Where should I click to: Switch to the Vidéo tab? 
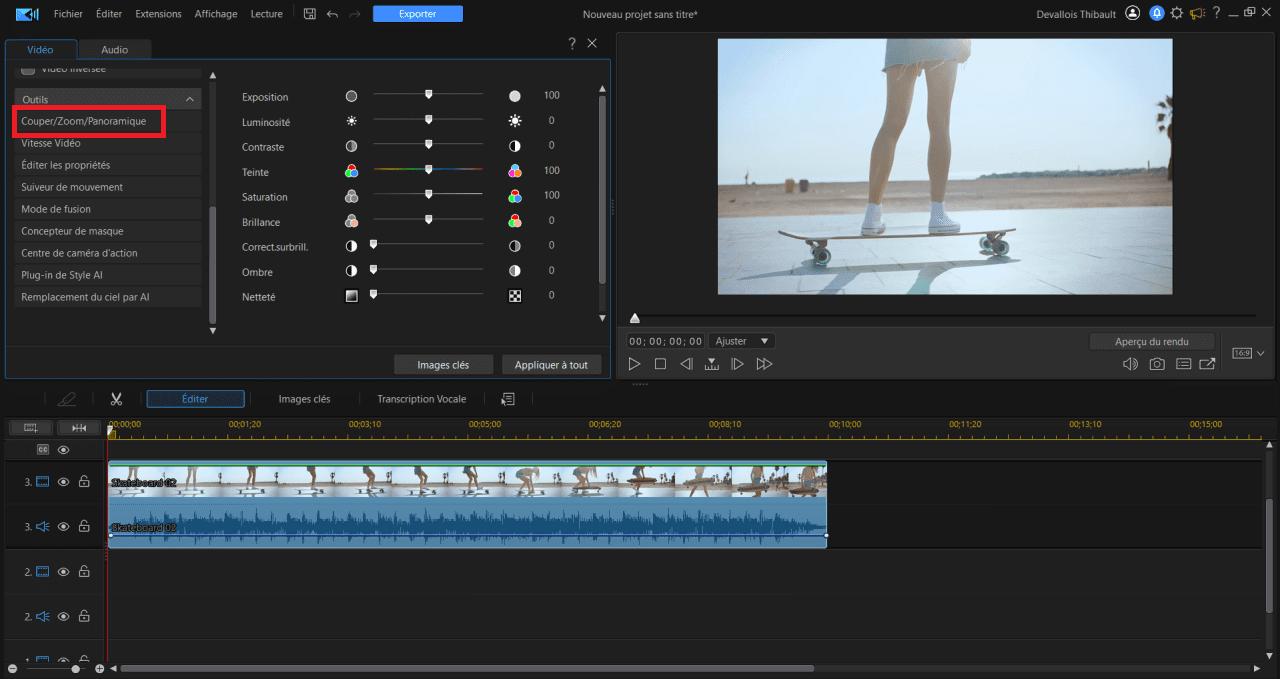click(x=41, y=49)
